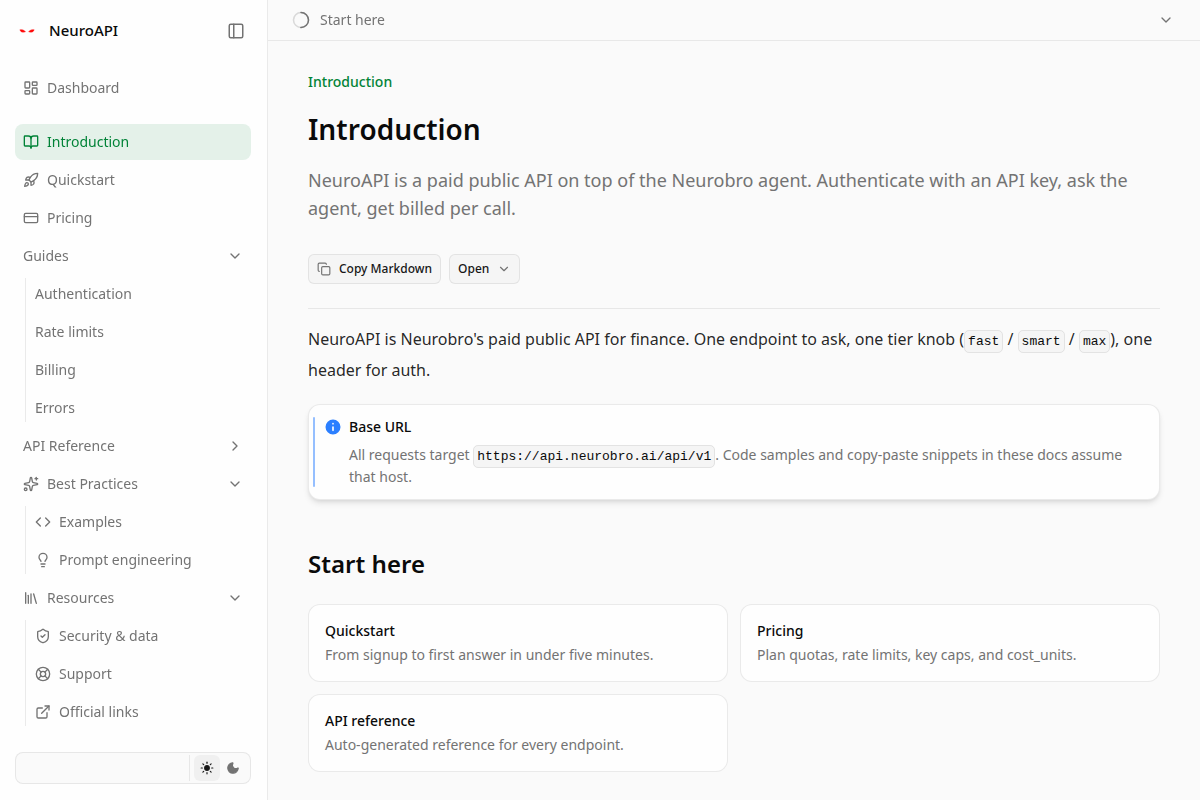Go to Quickstart sidebar page
1200x800 pixels.
point(133,180)
